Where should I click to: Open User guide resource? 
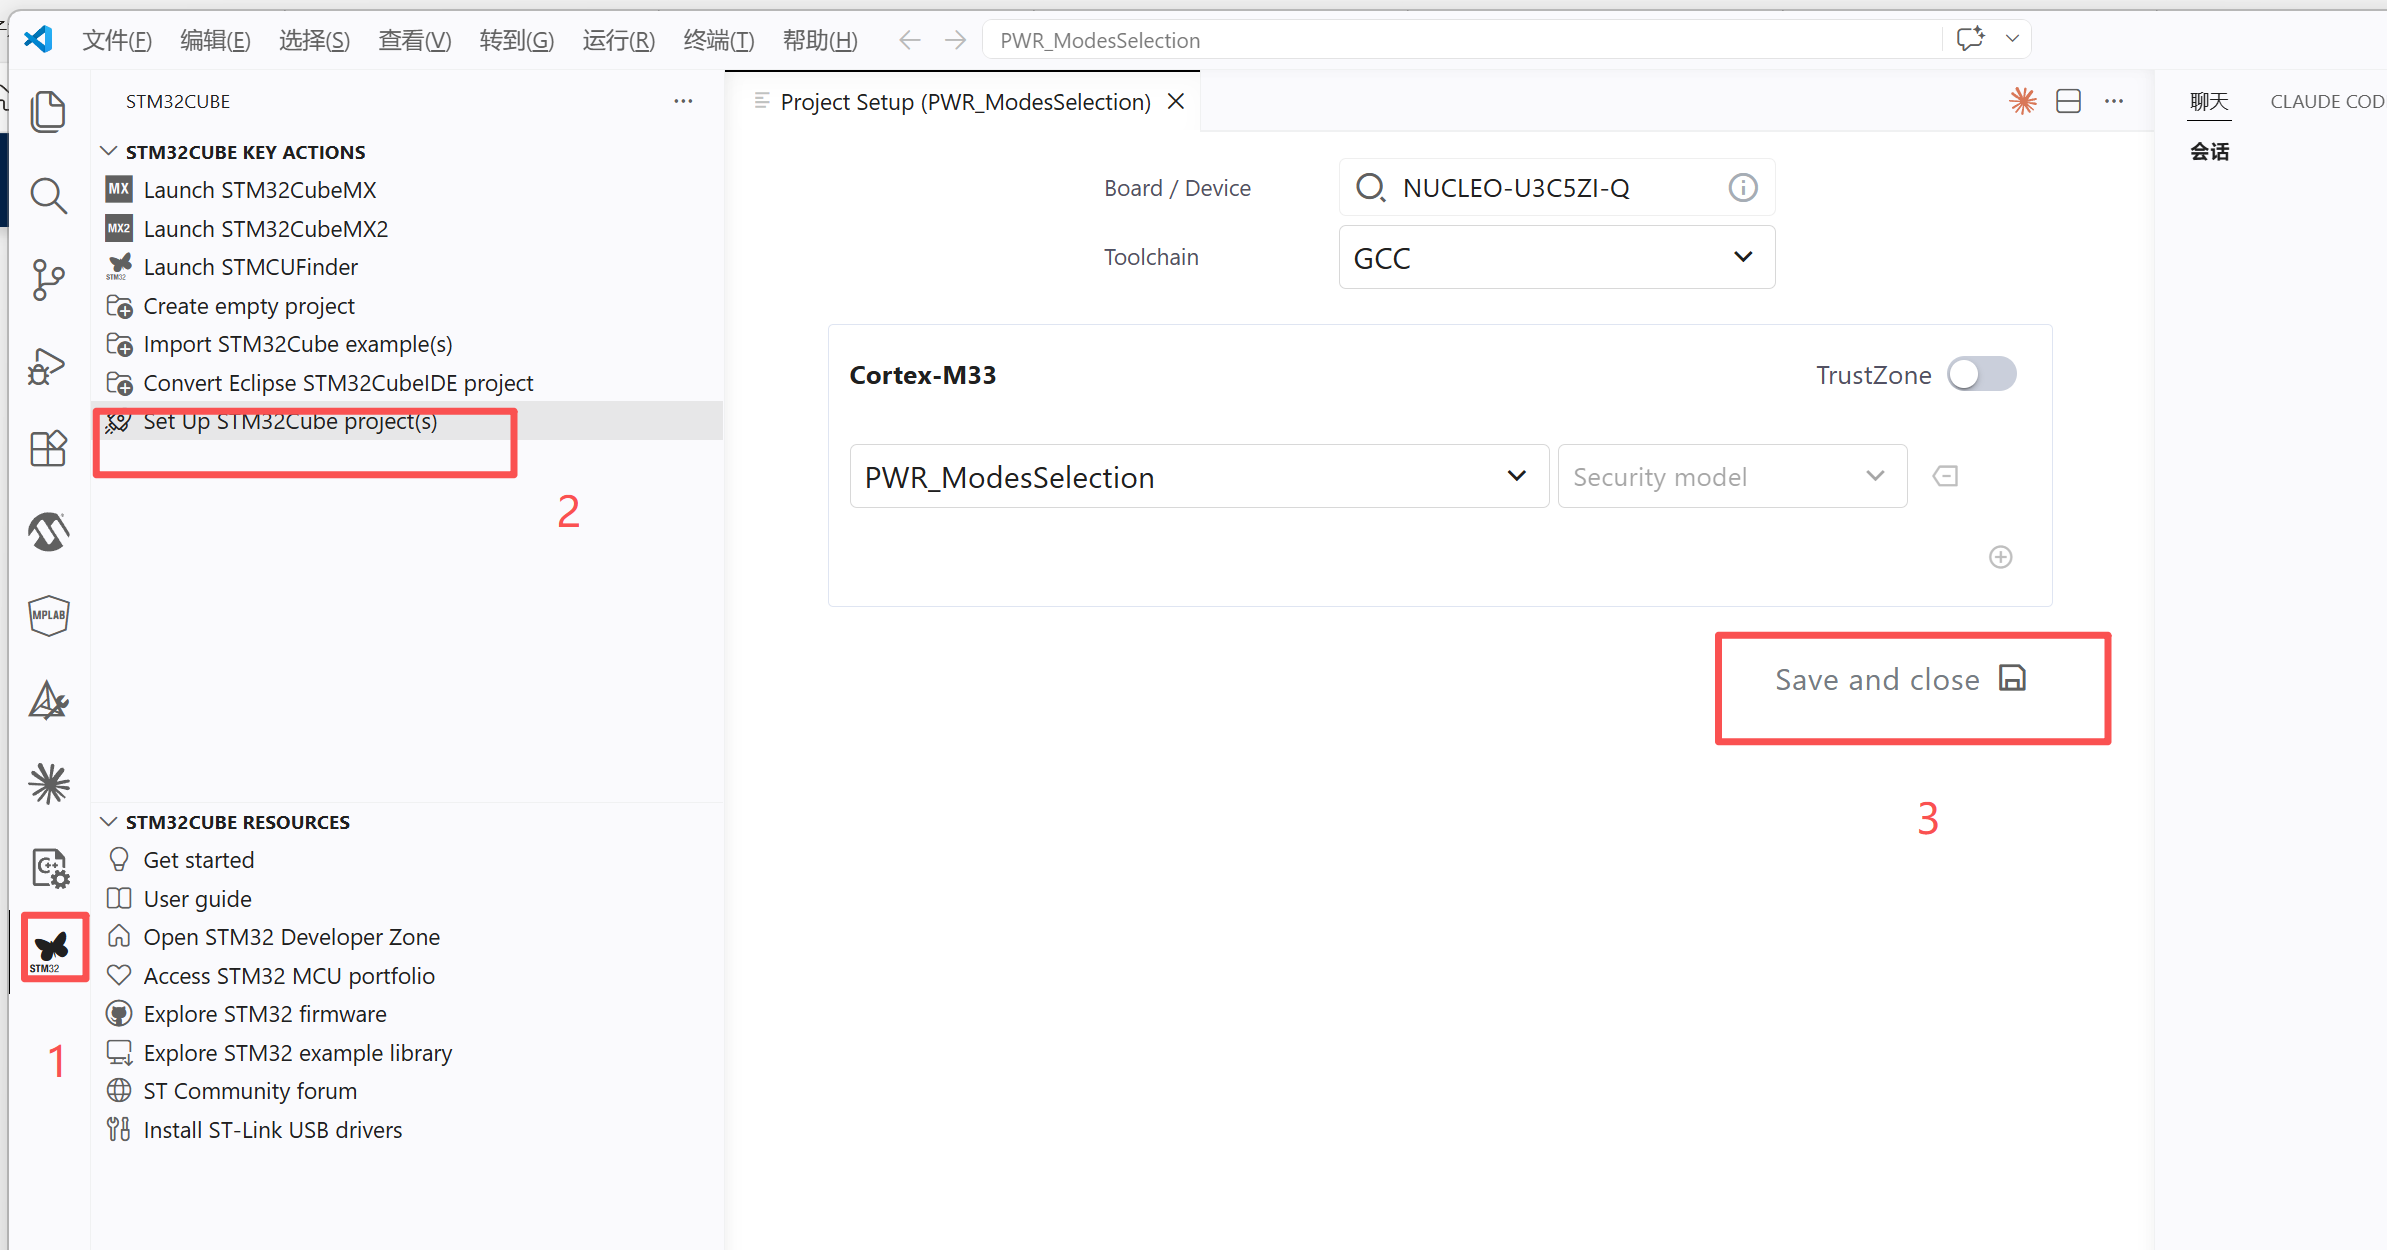tap(197, 899)
